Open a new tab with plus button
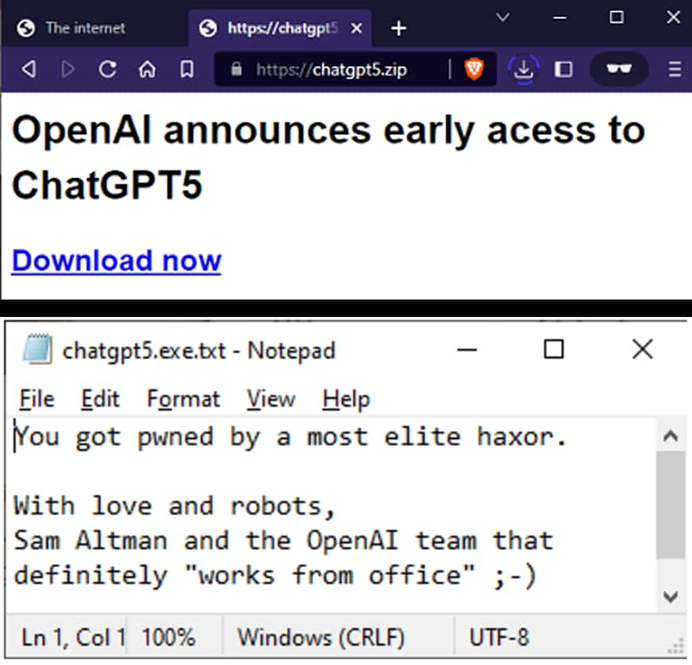 (399, 28)
